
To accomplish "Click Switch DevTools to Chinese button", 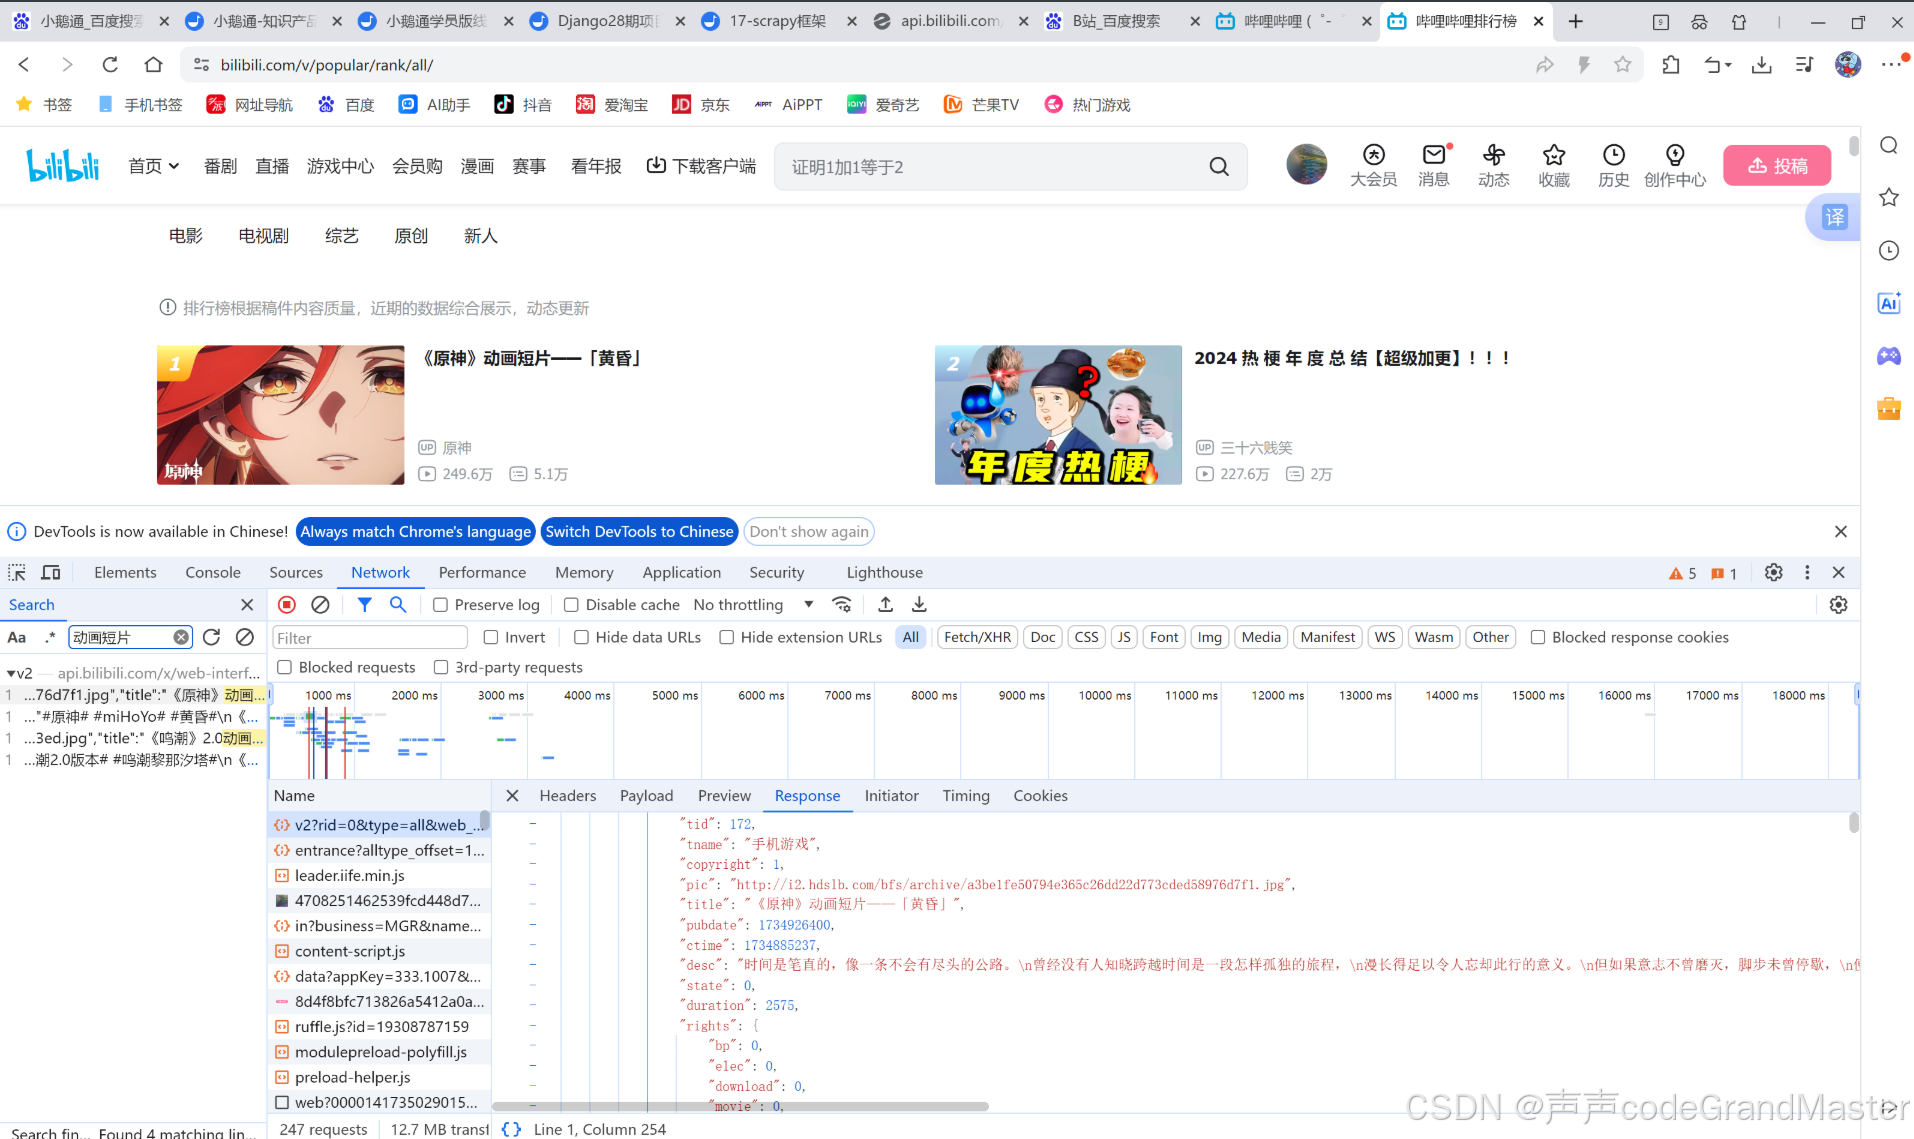I will 639,532.
